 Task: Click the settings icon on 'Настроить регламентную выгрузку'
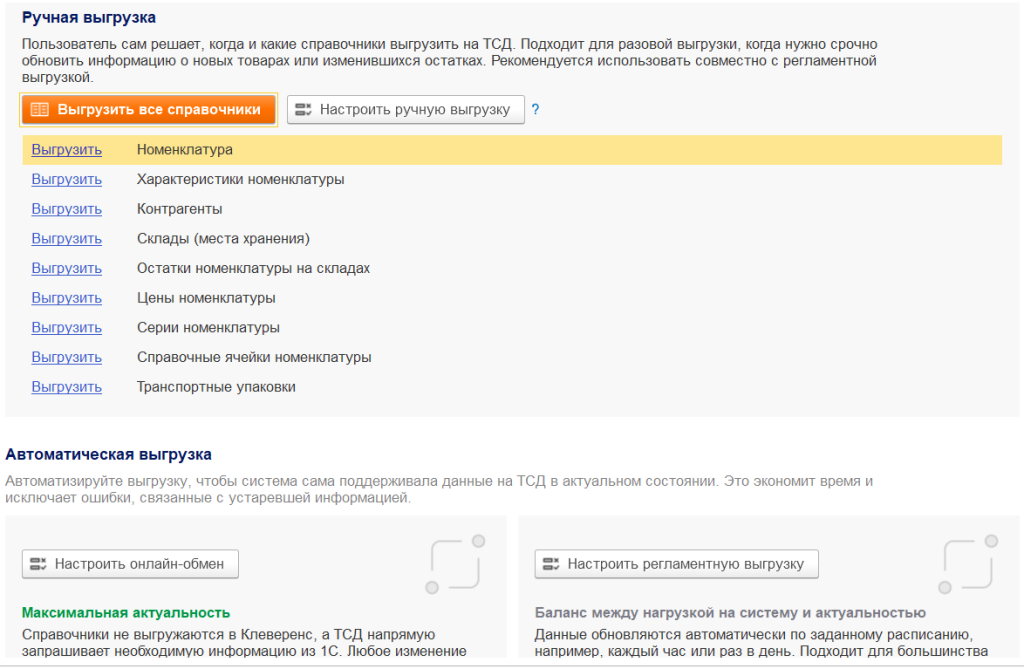[x=553, y=564]
